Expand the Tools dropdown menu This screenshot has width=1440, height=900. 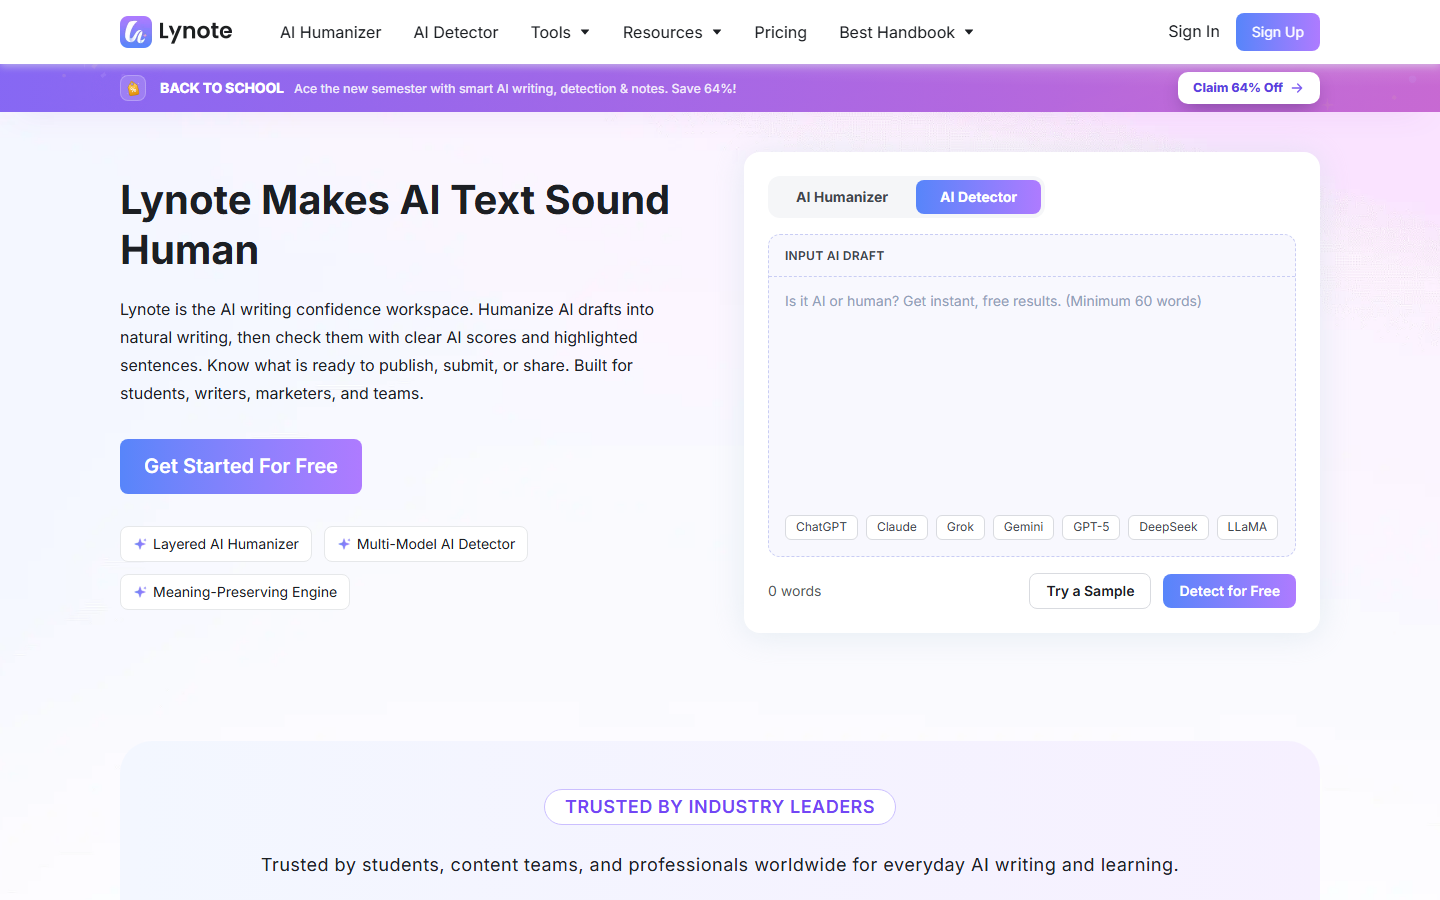click(560, 32)
